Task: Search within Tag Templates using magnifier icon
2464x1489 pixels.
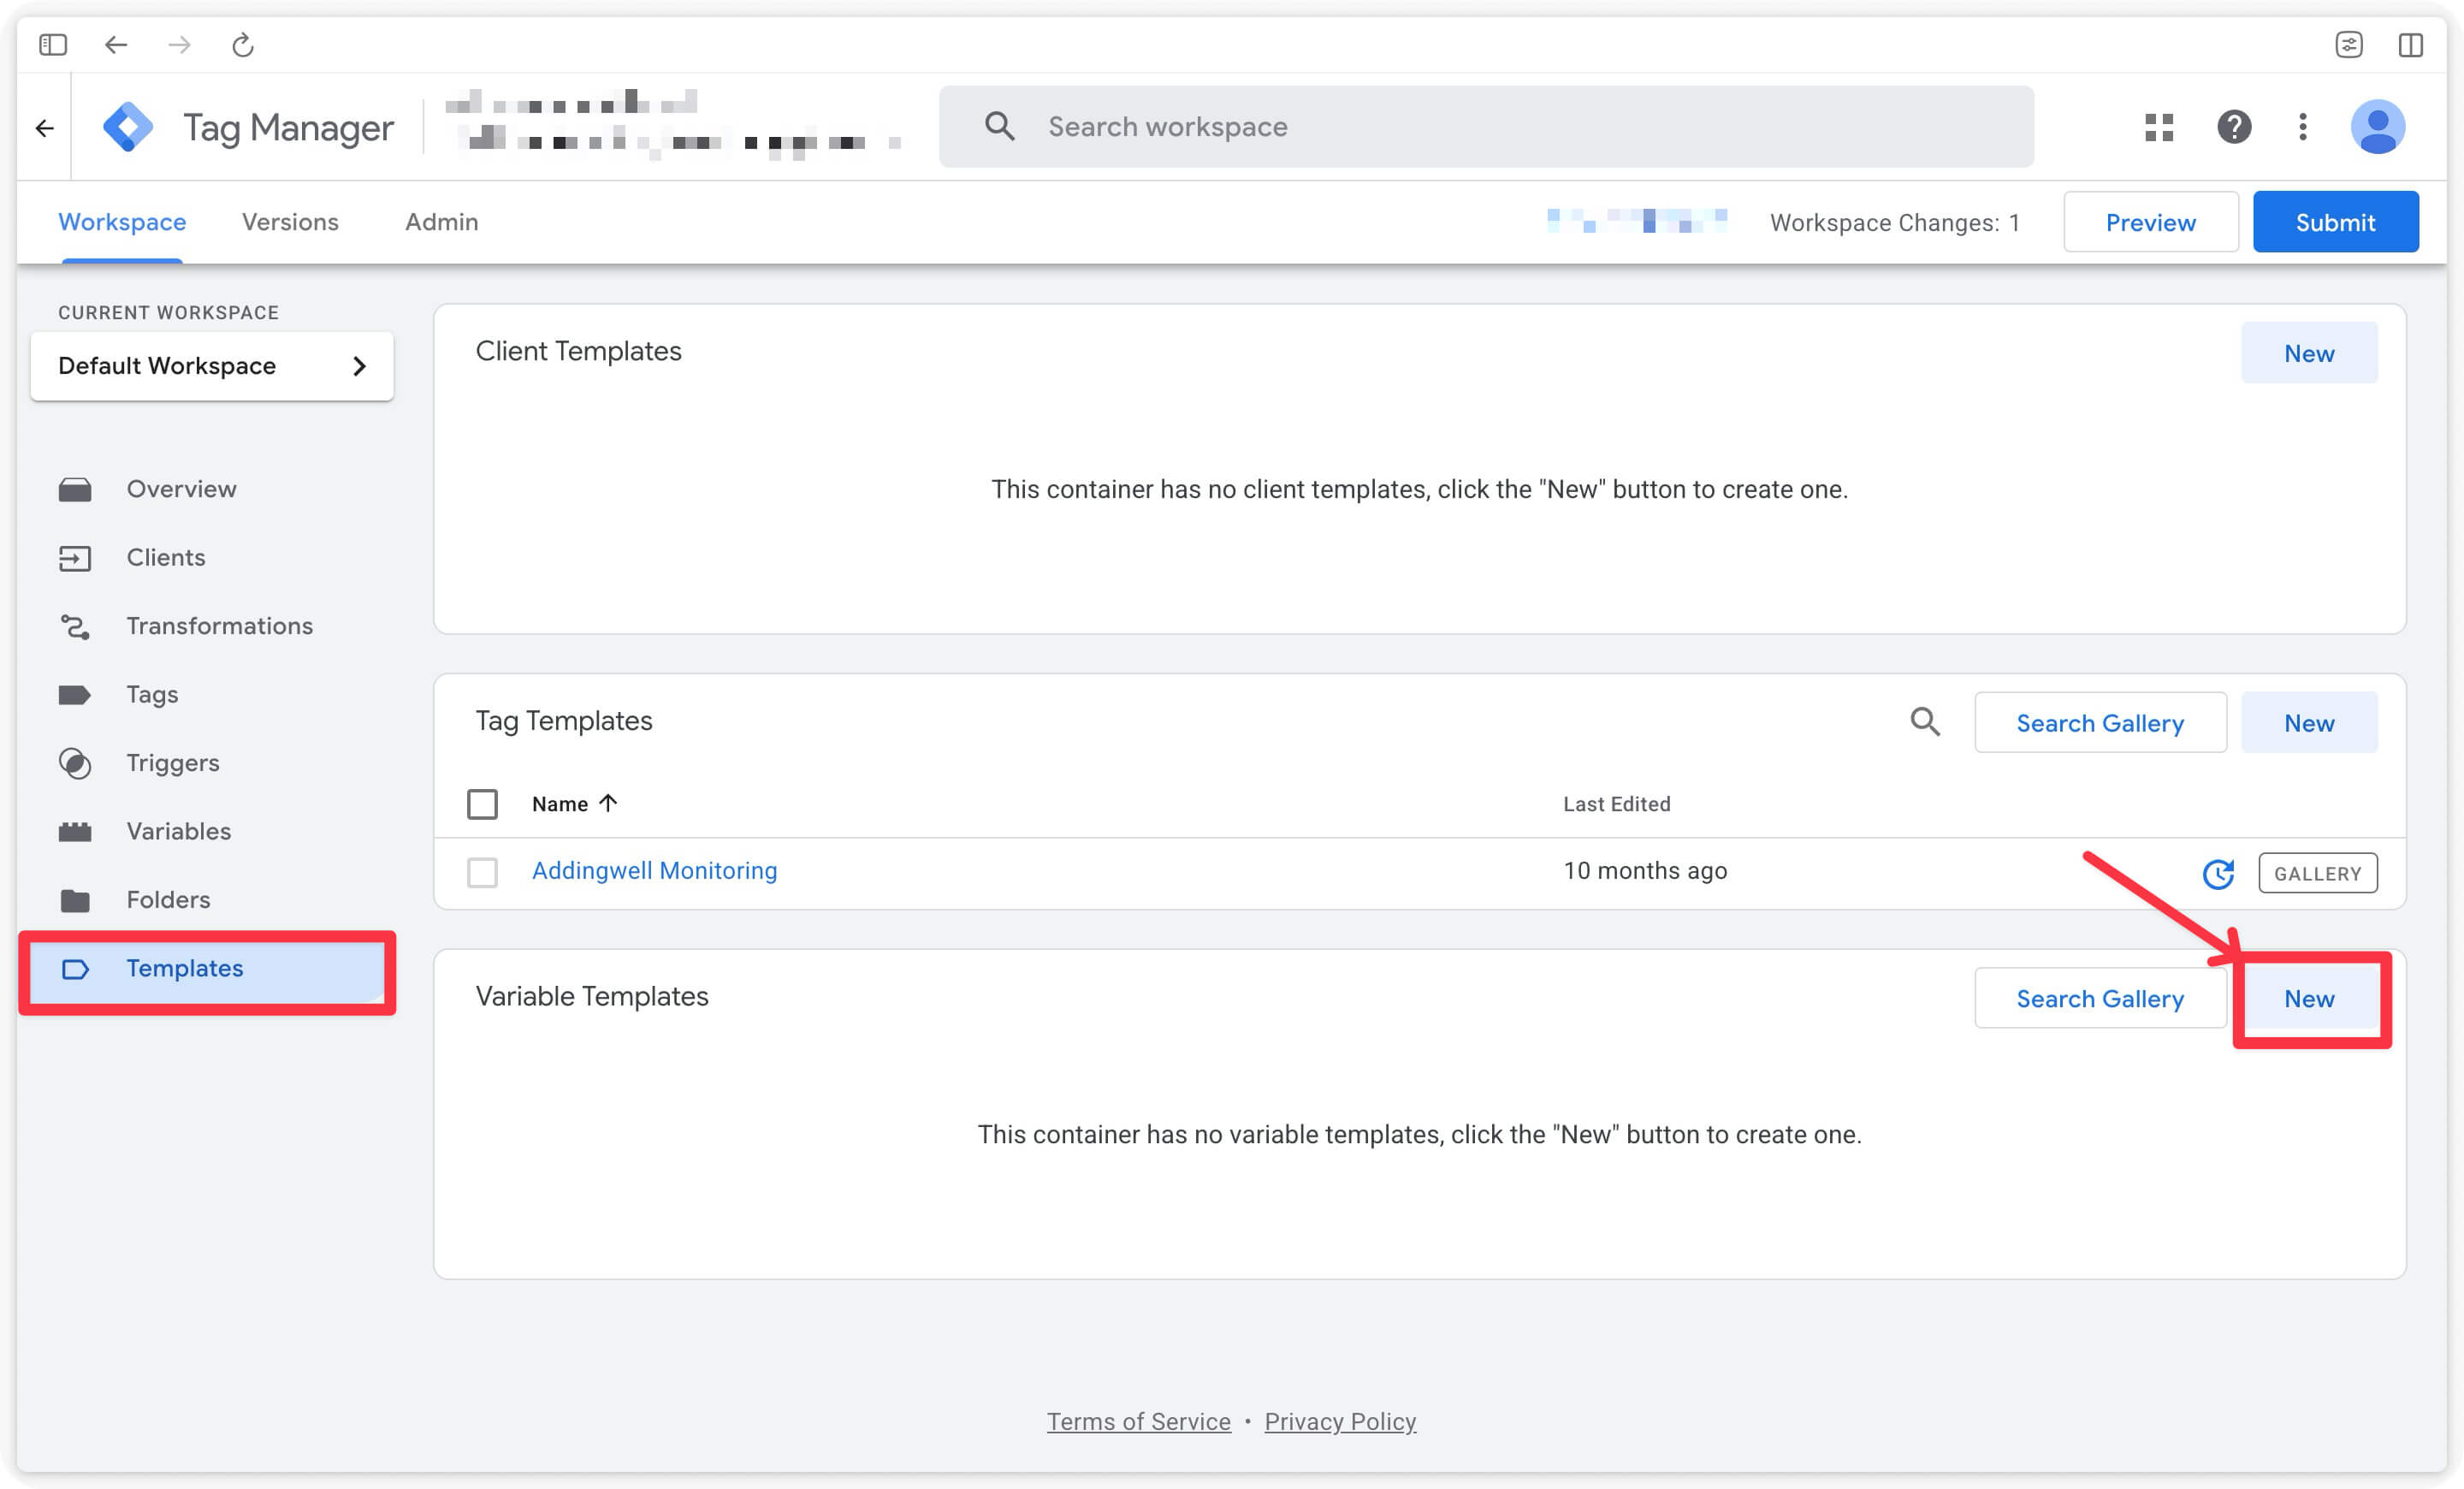Action: [1925, 722]
